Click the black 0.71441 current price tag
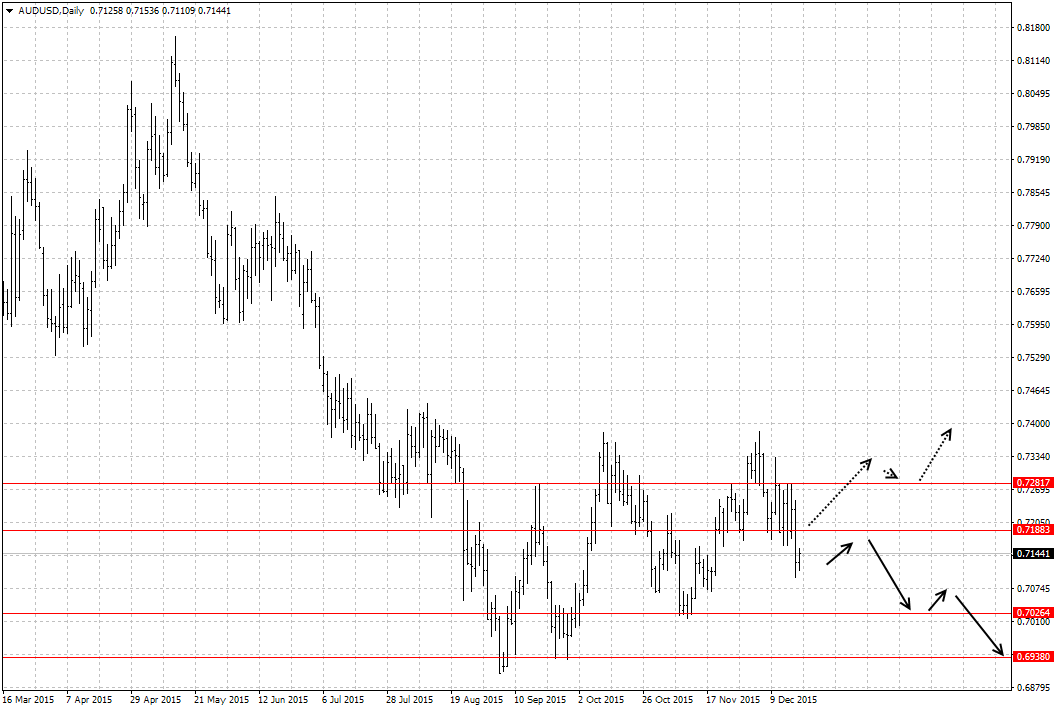 tap(1032, 553)
